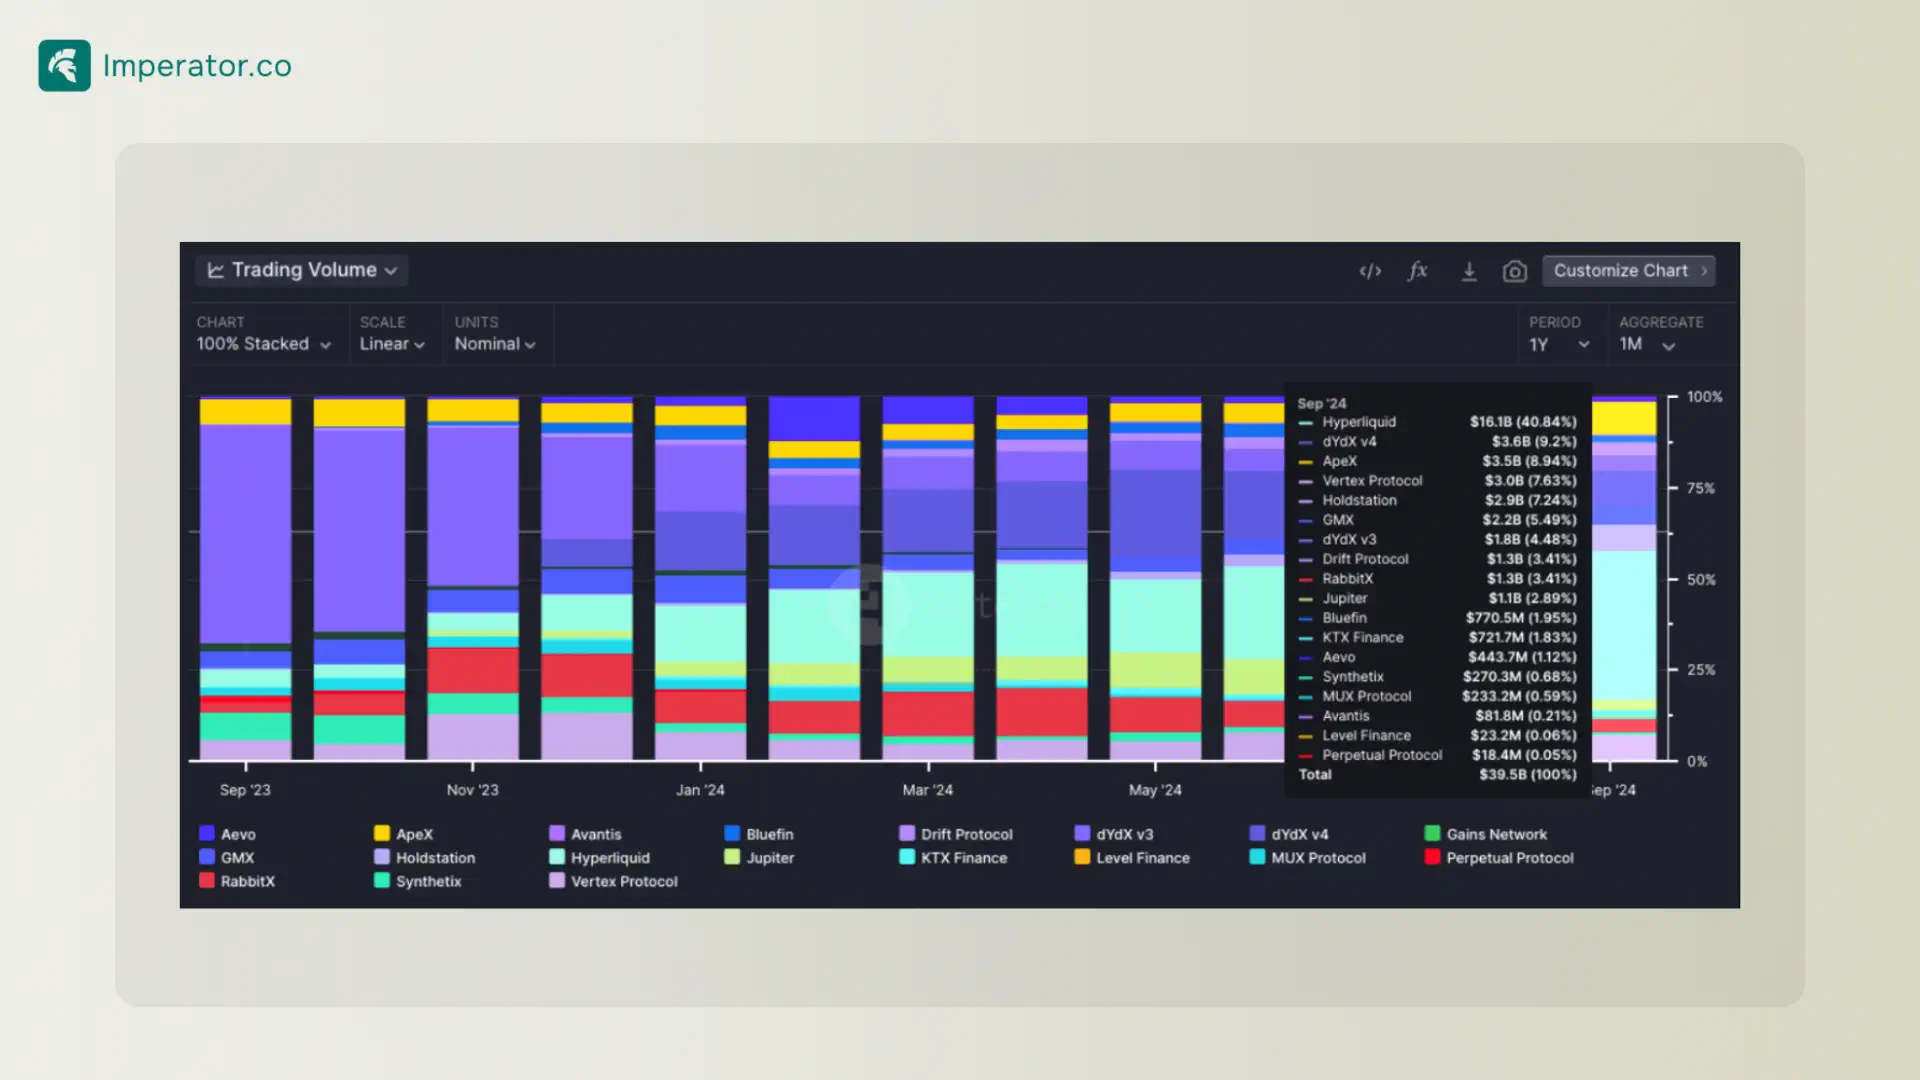Open the Customize Chart panel

1629,271
